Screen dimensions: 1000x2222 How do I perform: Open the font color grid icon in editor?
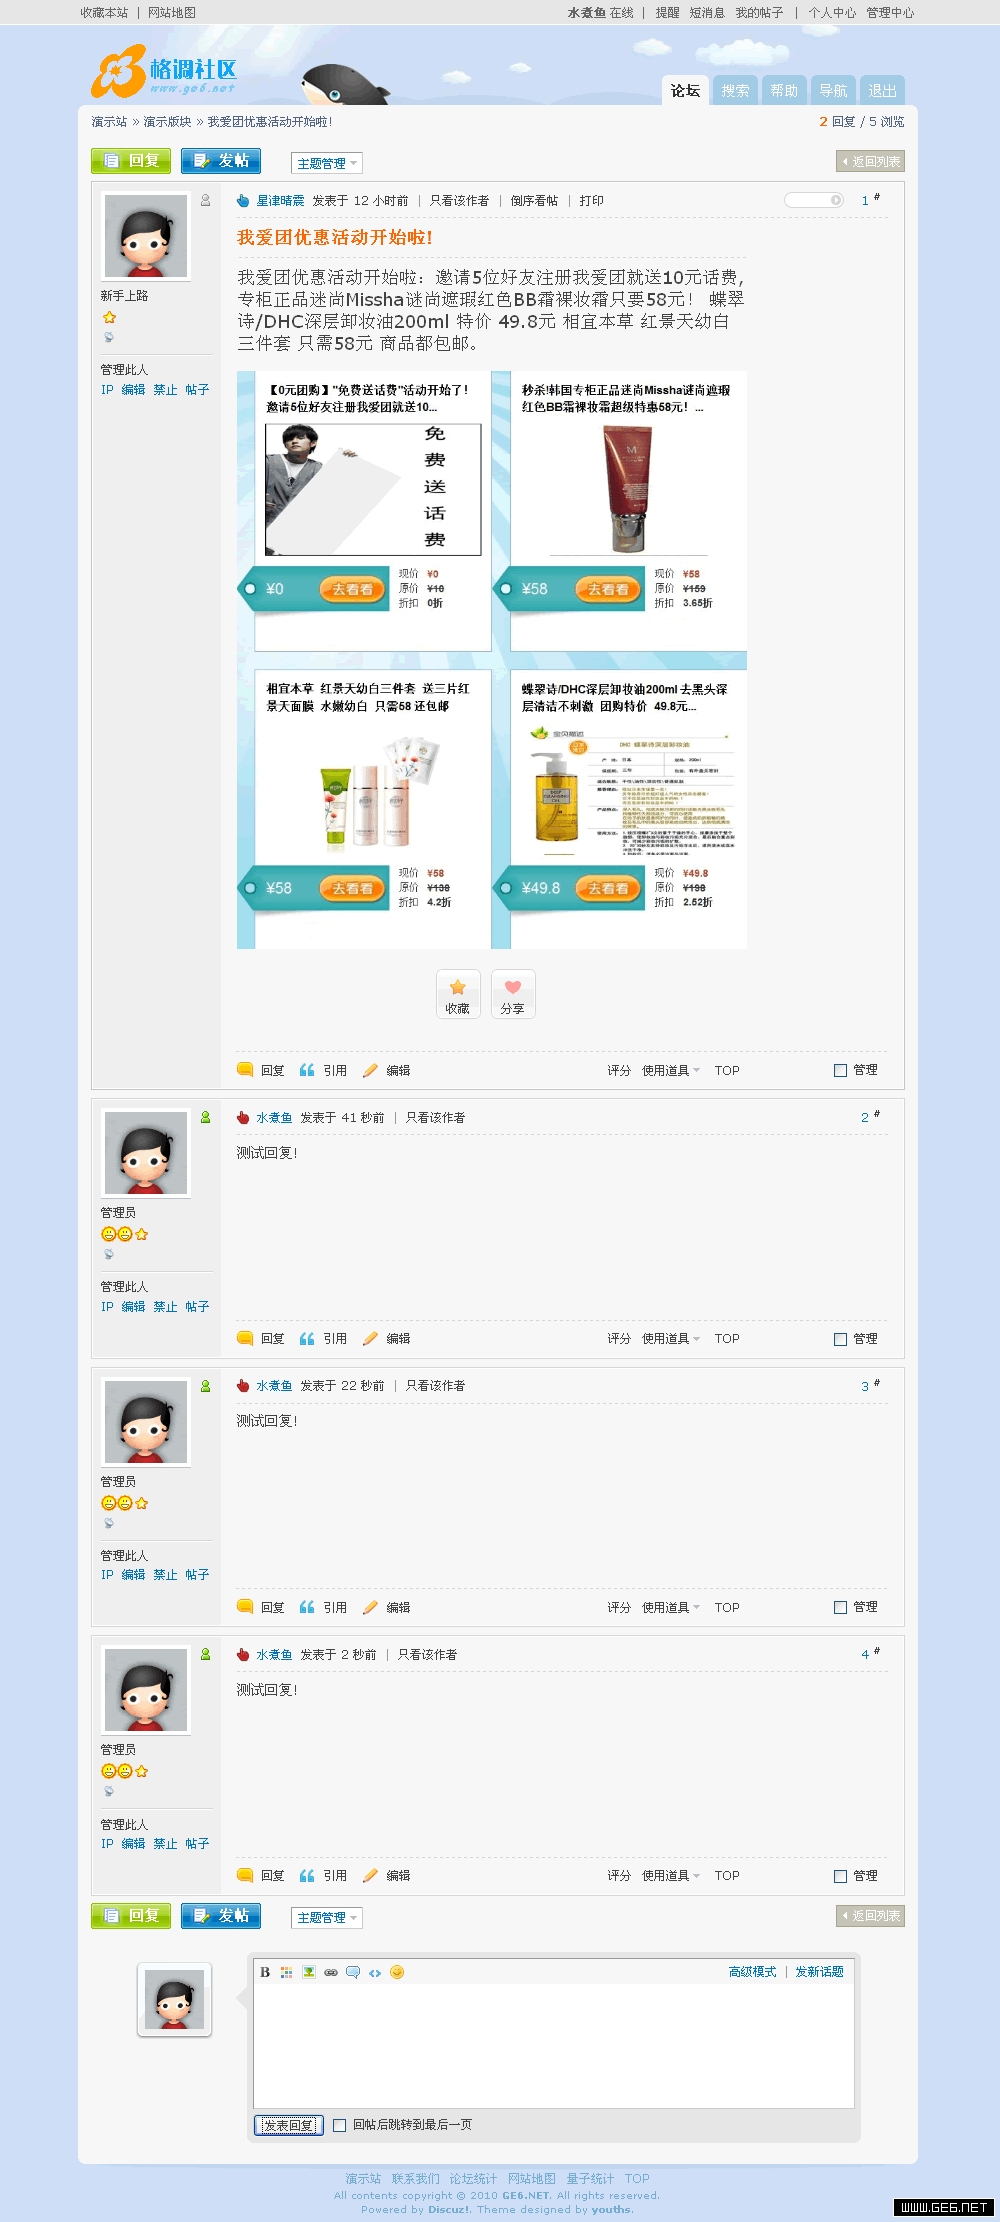287,1972
